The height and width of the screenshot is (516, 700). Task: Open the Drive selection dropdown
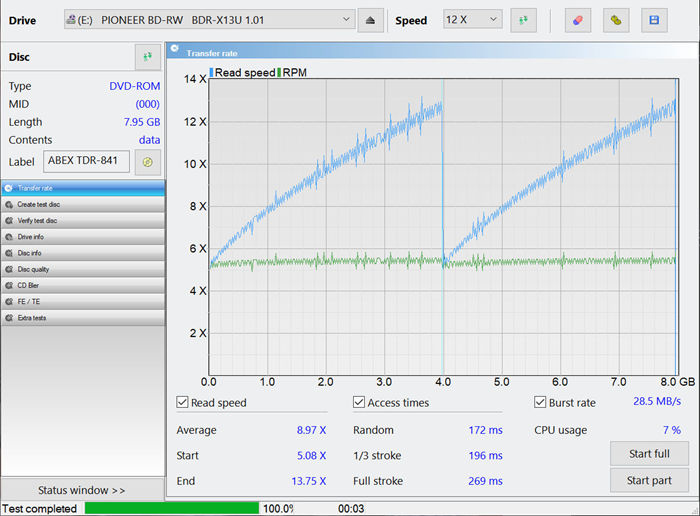tap(208, 20)
